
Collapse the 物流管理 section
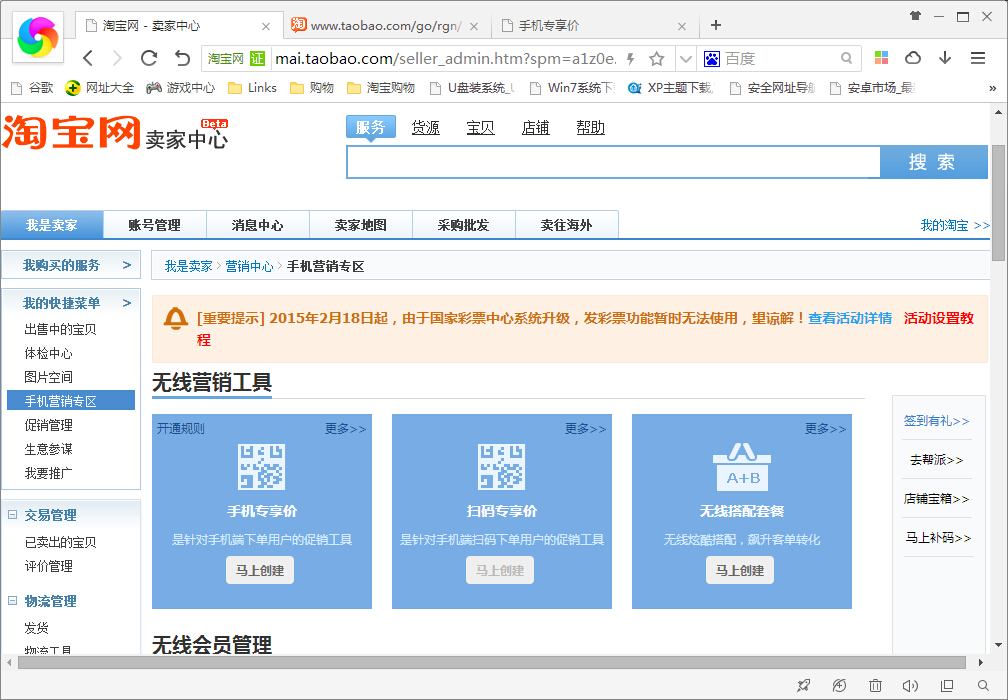coord(12,600)
